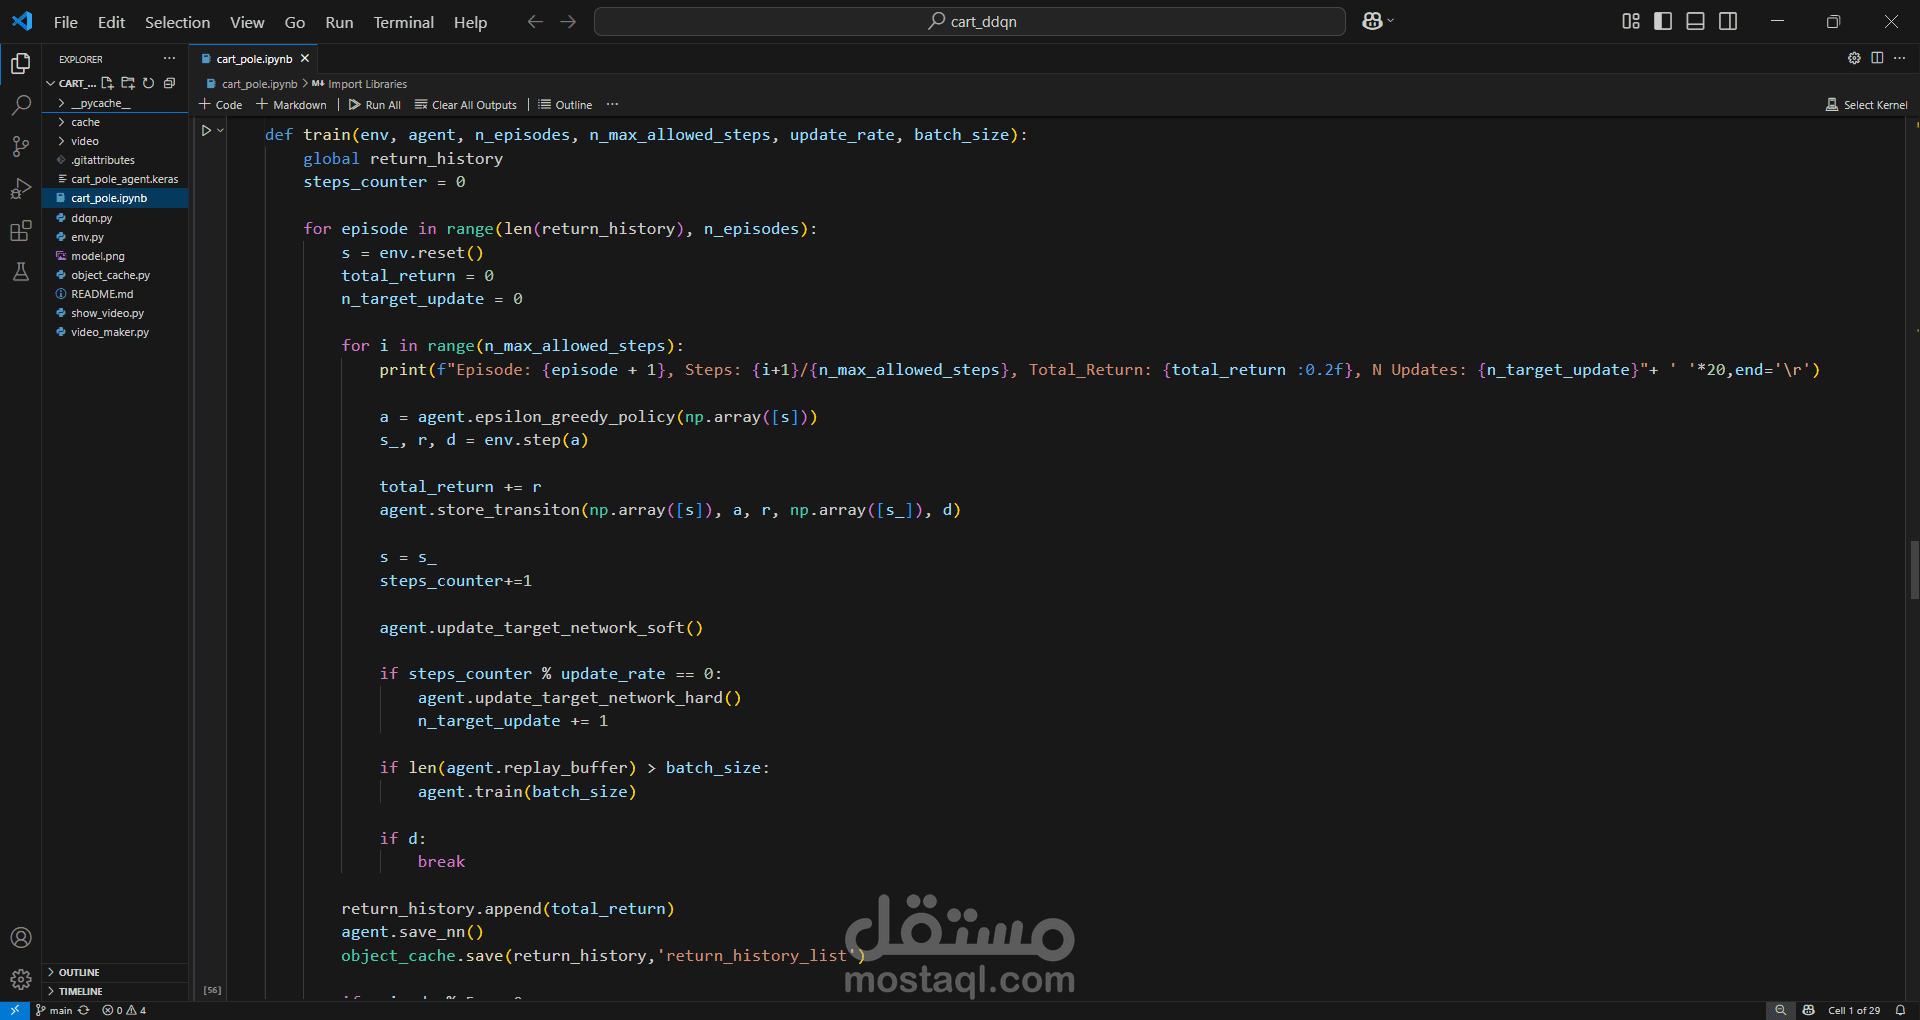Click the notifications bell in status bar

pos(1900,1010)
